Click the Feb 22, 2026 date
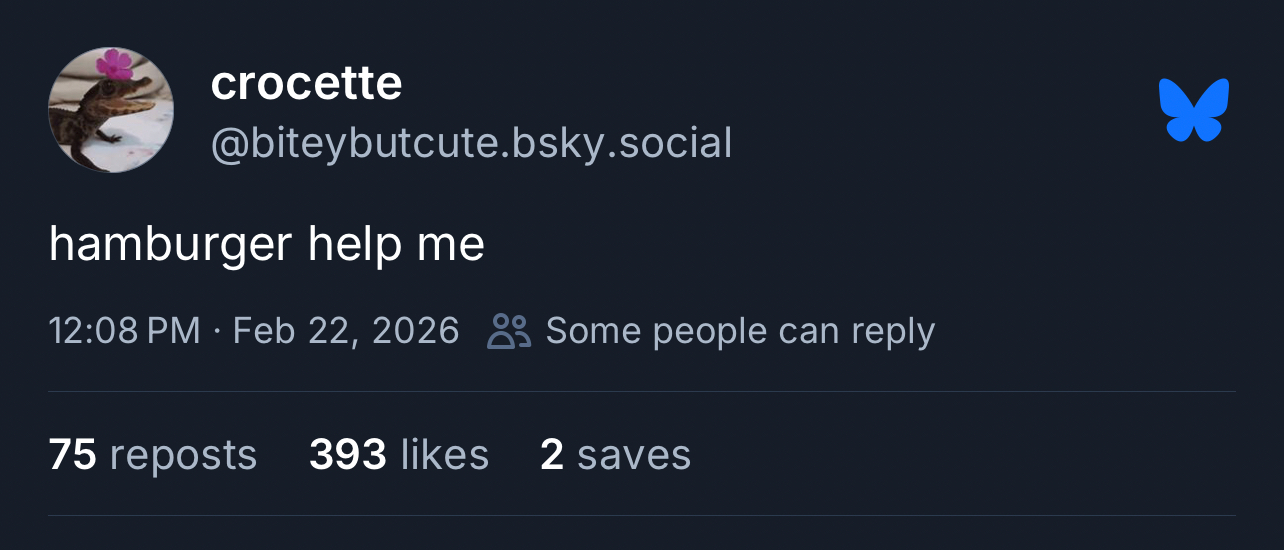Viewport: 1284px width, 550px height. [x=345, y=331]
